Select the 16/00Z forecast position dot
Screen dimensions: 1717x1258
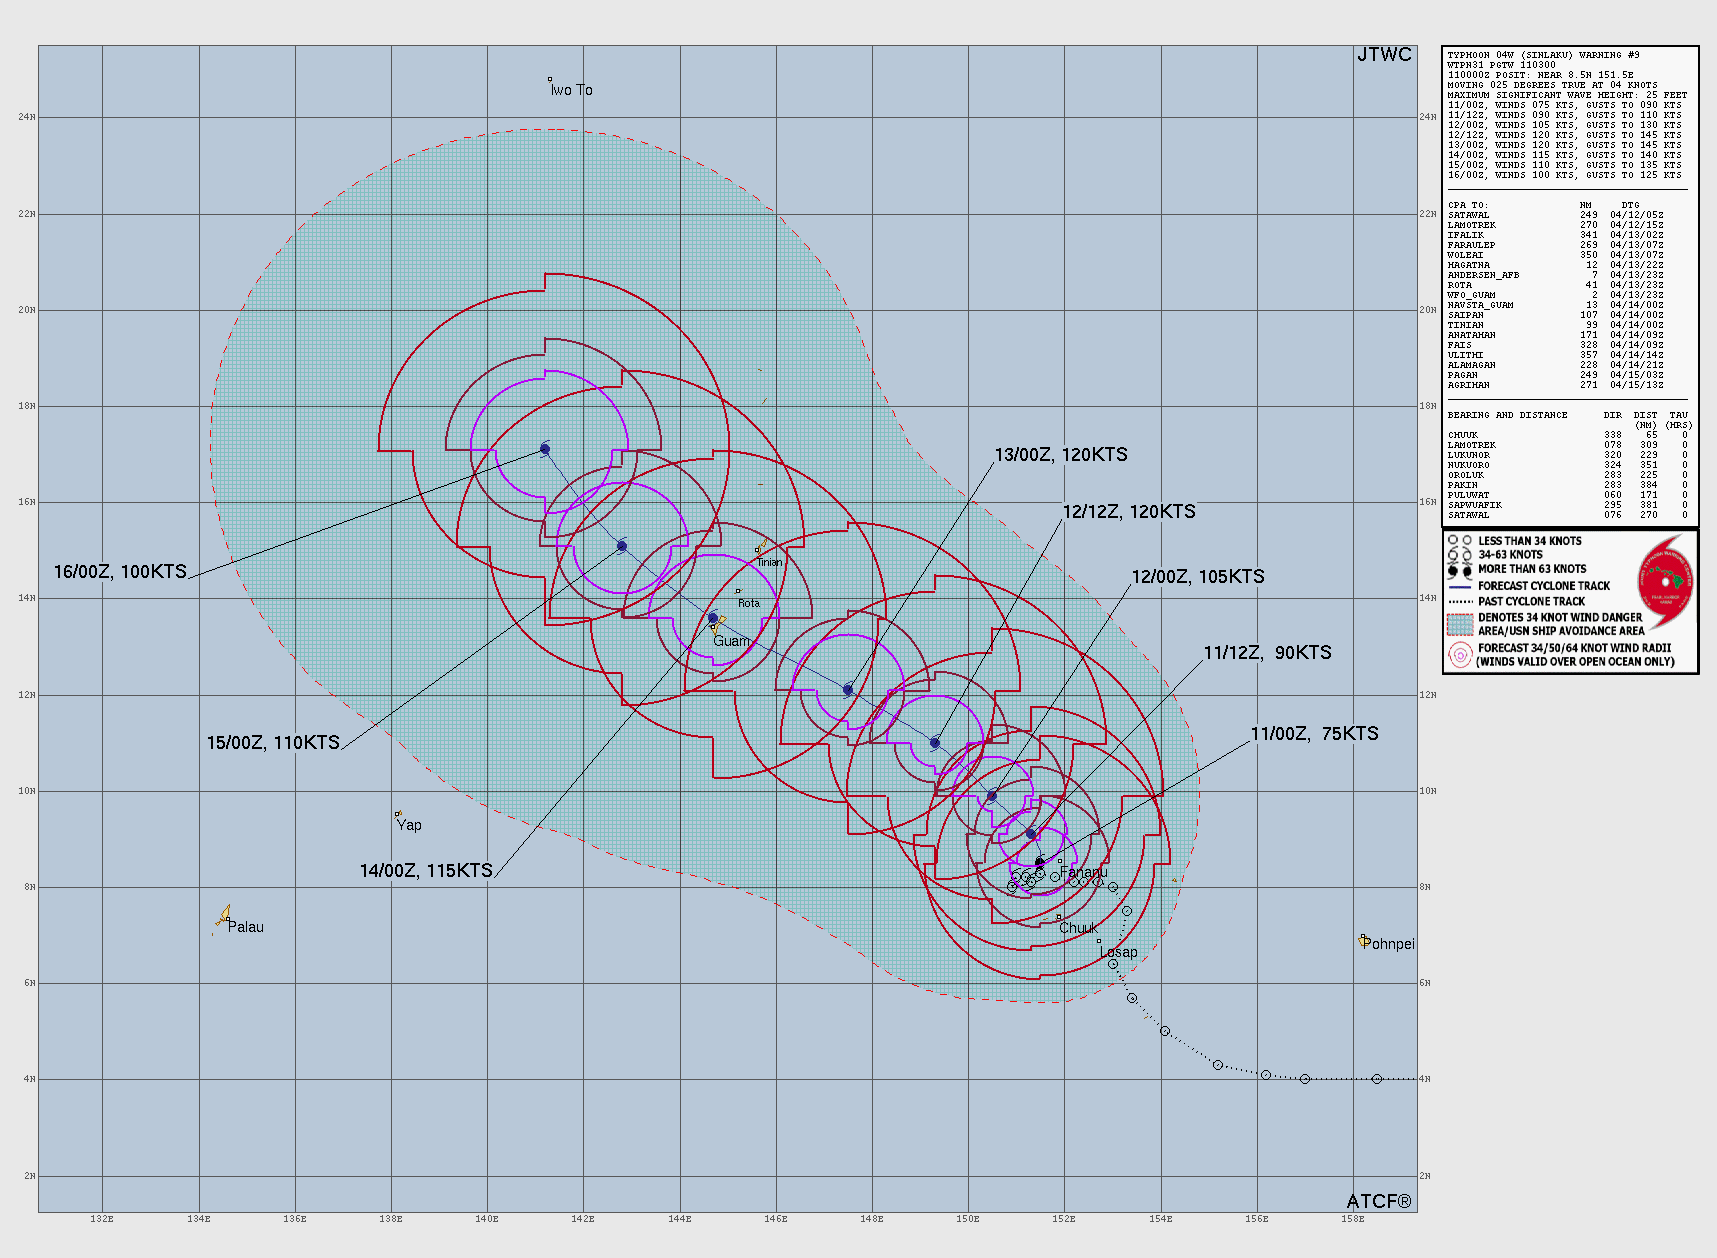543,450
